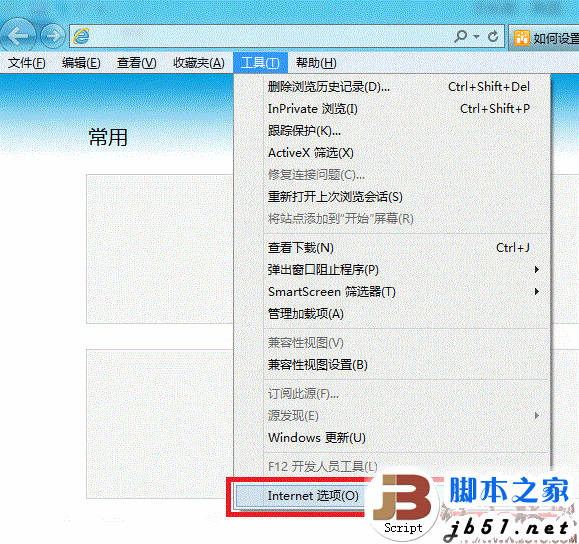Click the browser Forward arrow button
The width and height of the screenshot is (579, 544).
tap(53, 36)
